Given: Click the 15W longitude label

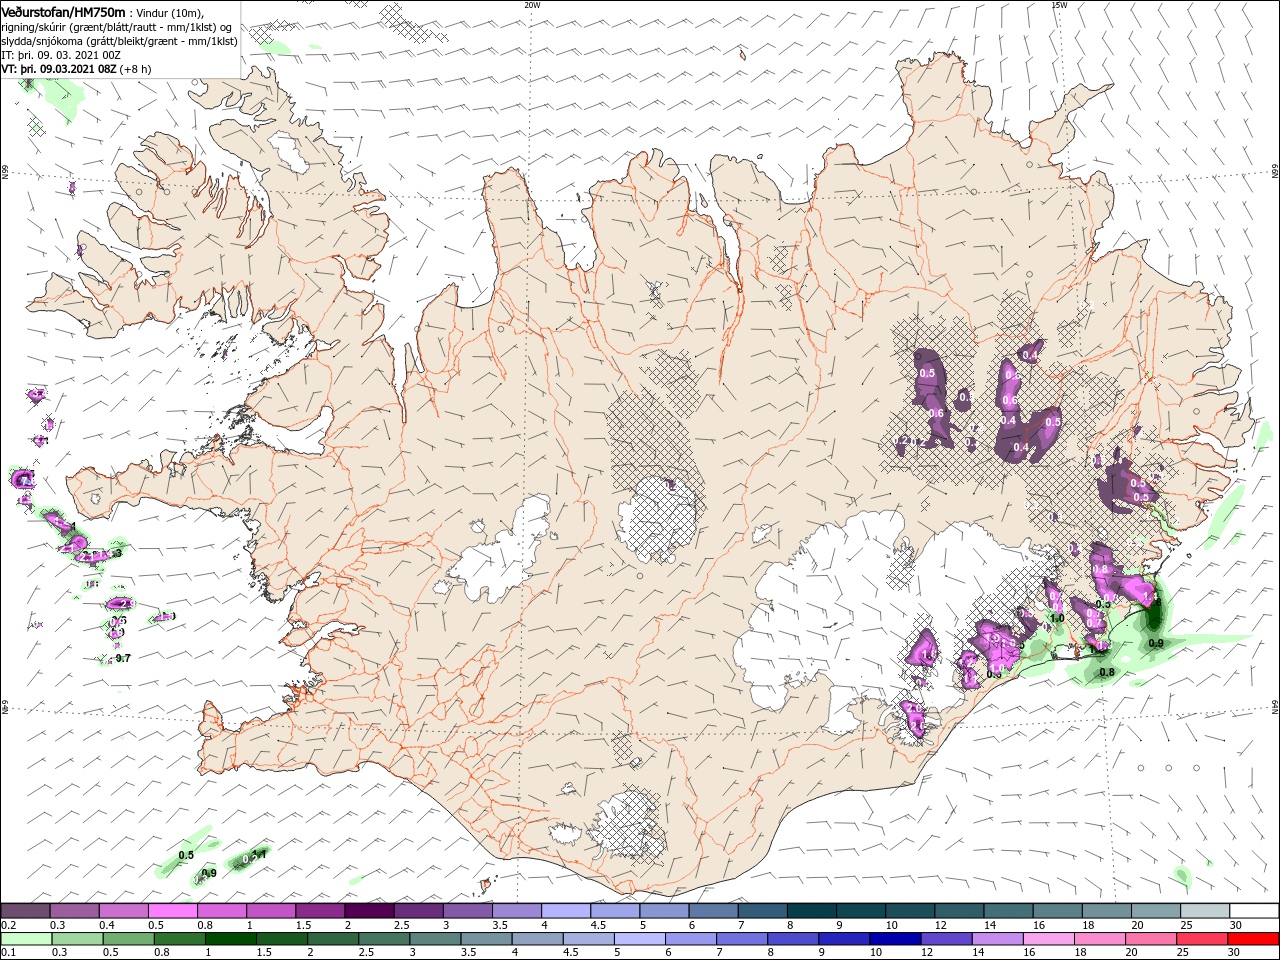Looking at the screenshot, I should pos(1059,5).
